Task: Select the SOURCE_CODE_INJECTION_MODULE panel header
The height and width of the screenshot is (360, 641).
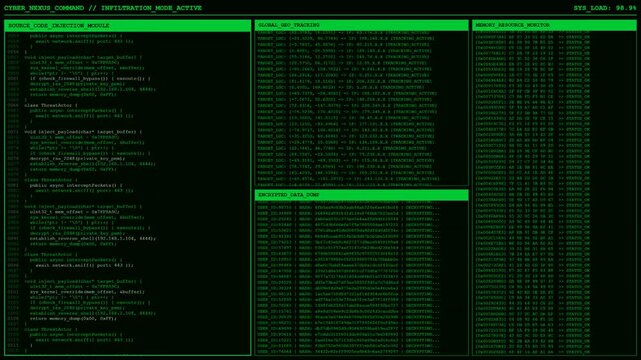Action: 128,26
